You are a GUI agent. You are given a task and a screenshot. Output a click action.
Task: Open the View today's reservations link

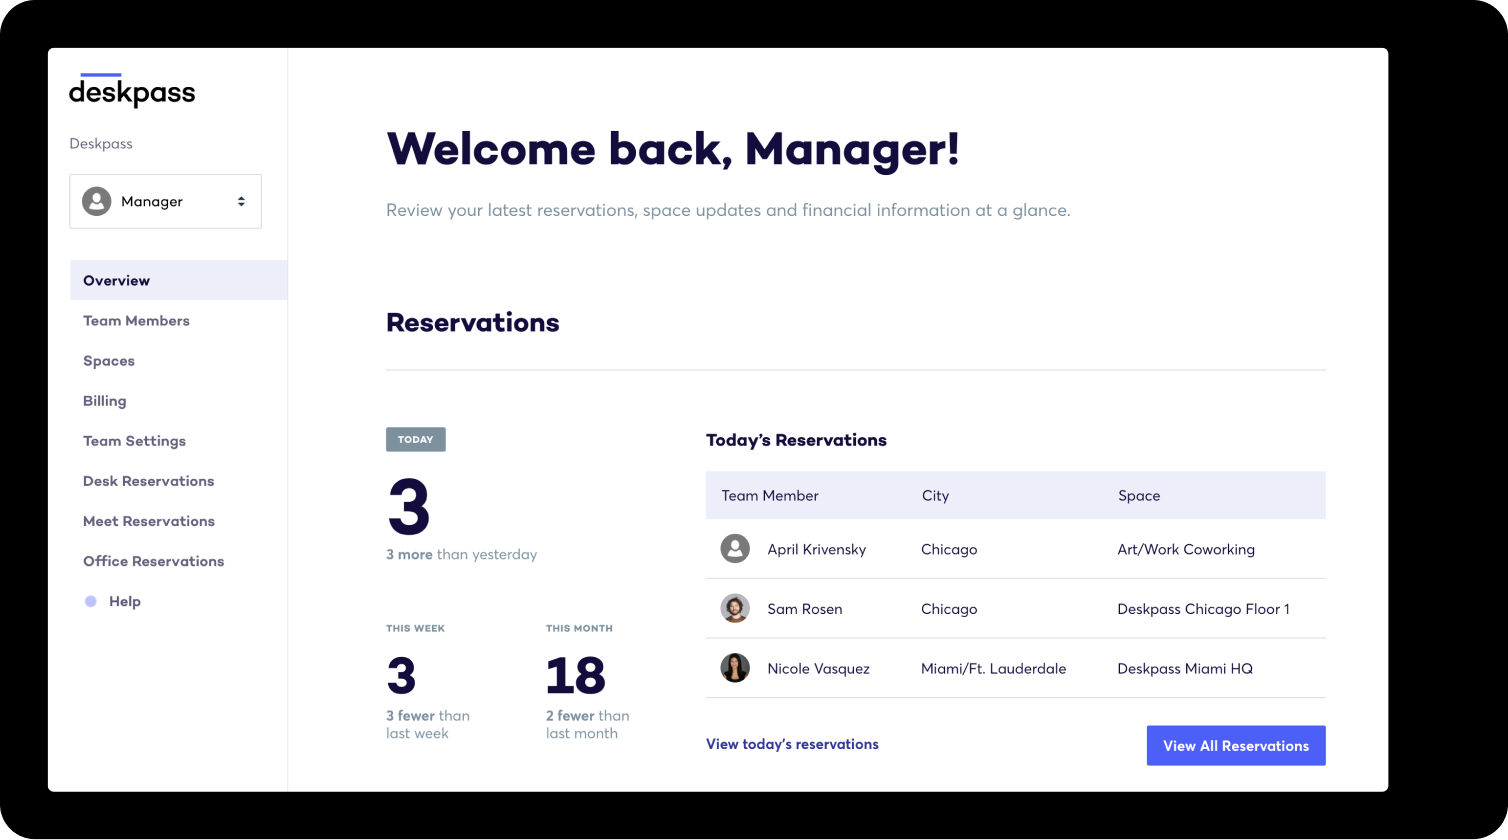point(792,744)
